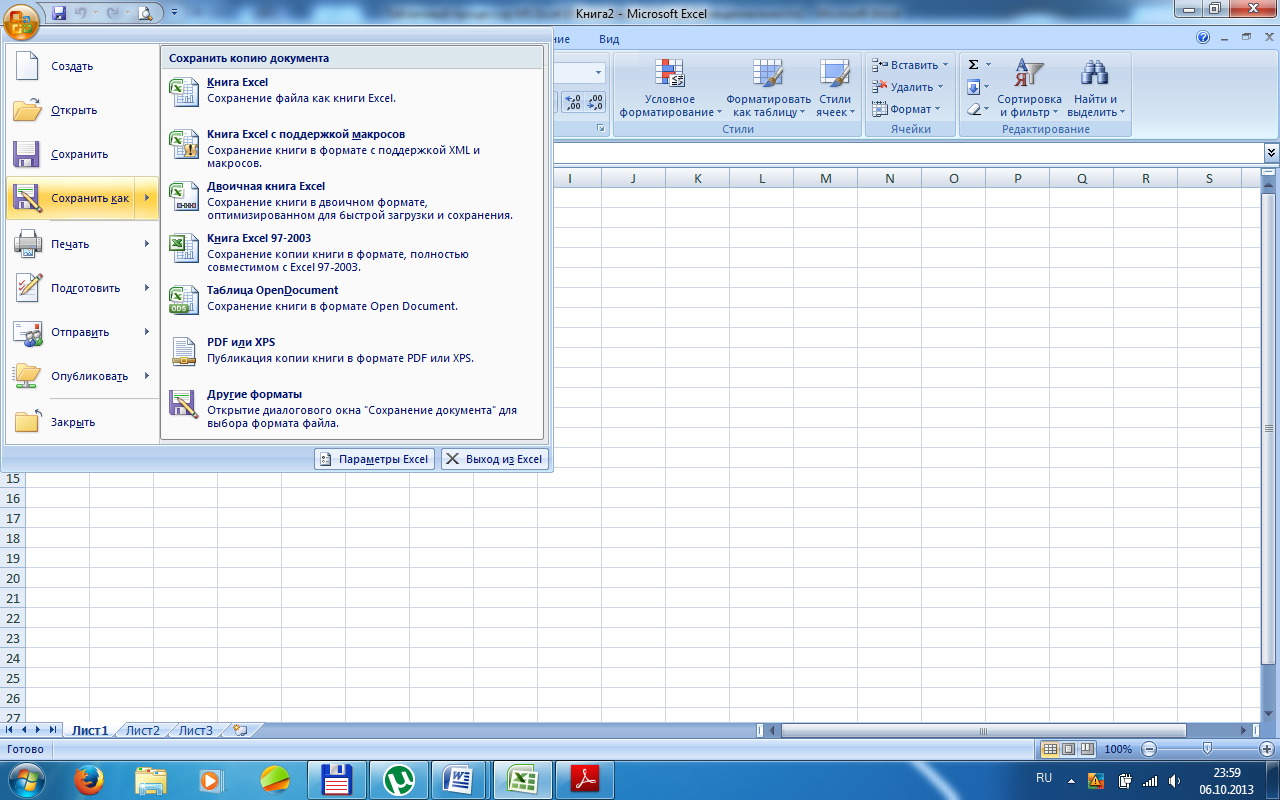The width and height of the screenshot is (1280, 800).
Task: Click the Параметры Excel button
Action: tap(374, 459)
